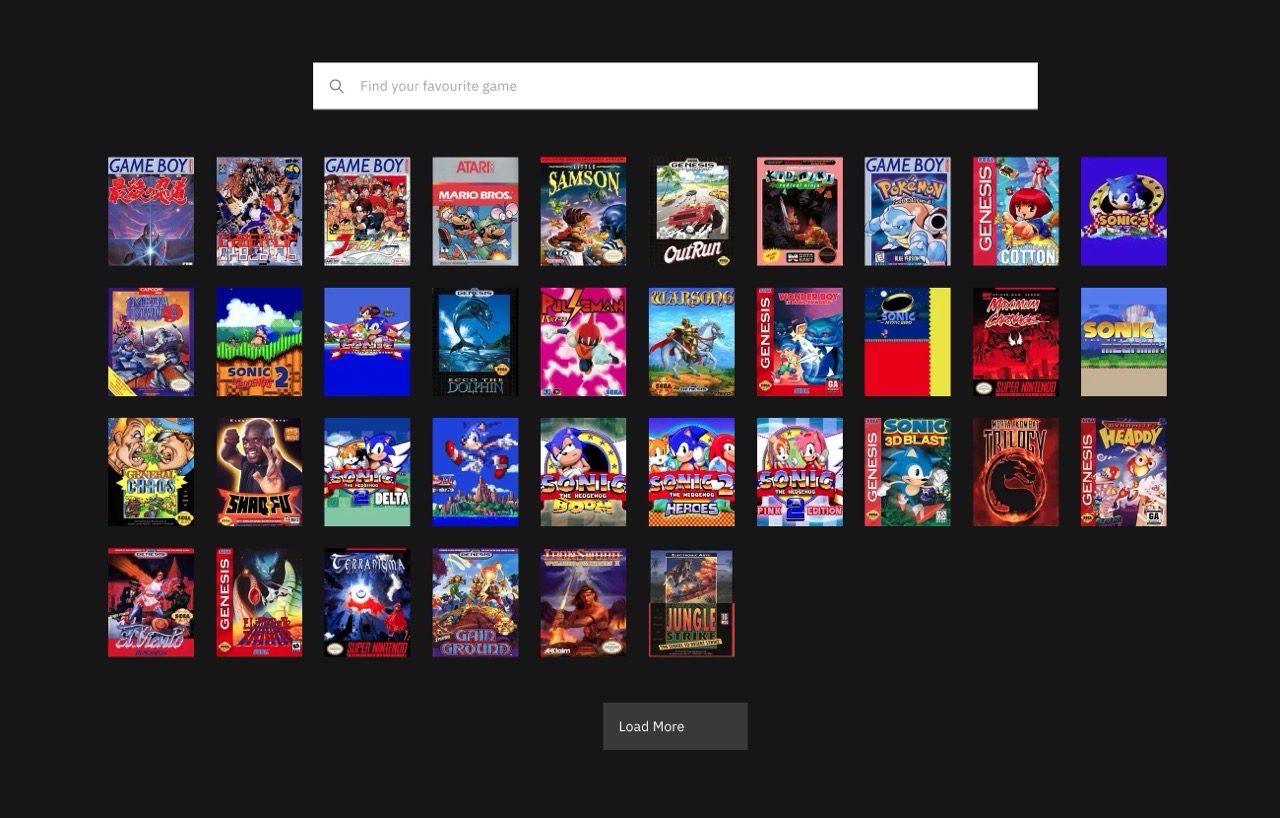Select the OutRun Genesis cover
The image size is (1280, 818).
692,211
